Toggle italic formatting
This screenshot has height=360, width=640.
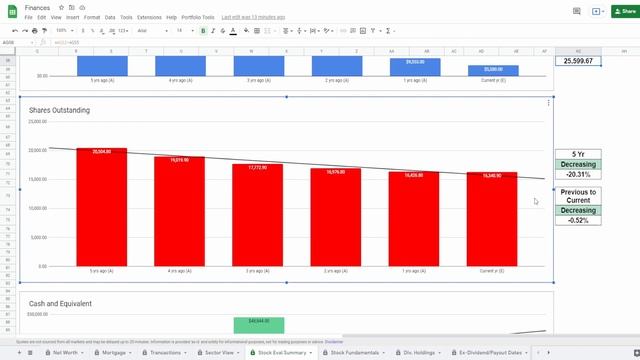click(213, 31)
